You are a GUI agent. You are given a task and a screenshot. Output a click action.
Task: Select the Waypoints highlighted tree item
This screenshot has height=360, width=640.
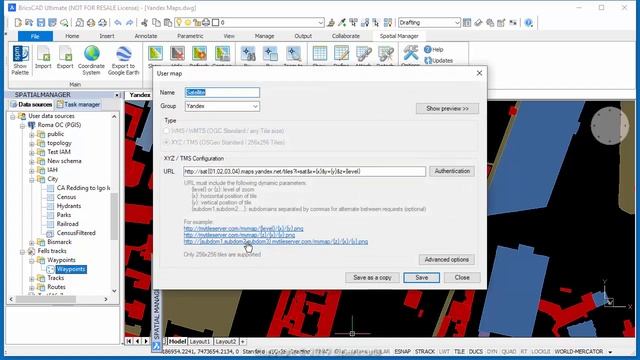[x=71, y=269]
